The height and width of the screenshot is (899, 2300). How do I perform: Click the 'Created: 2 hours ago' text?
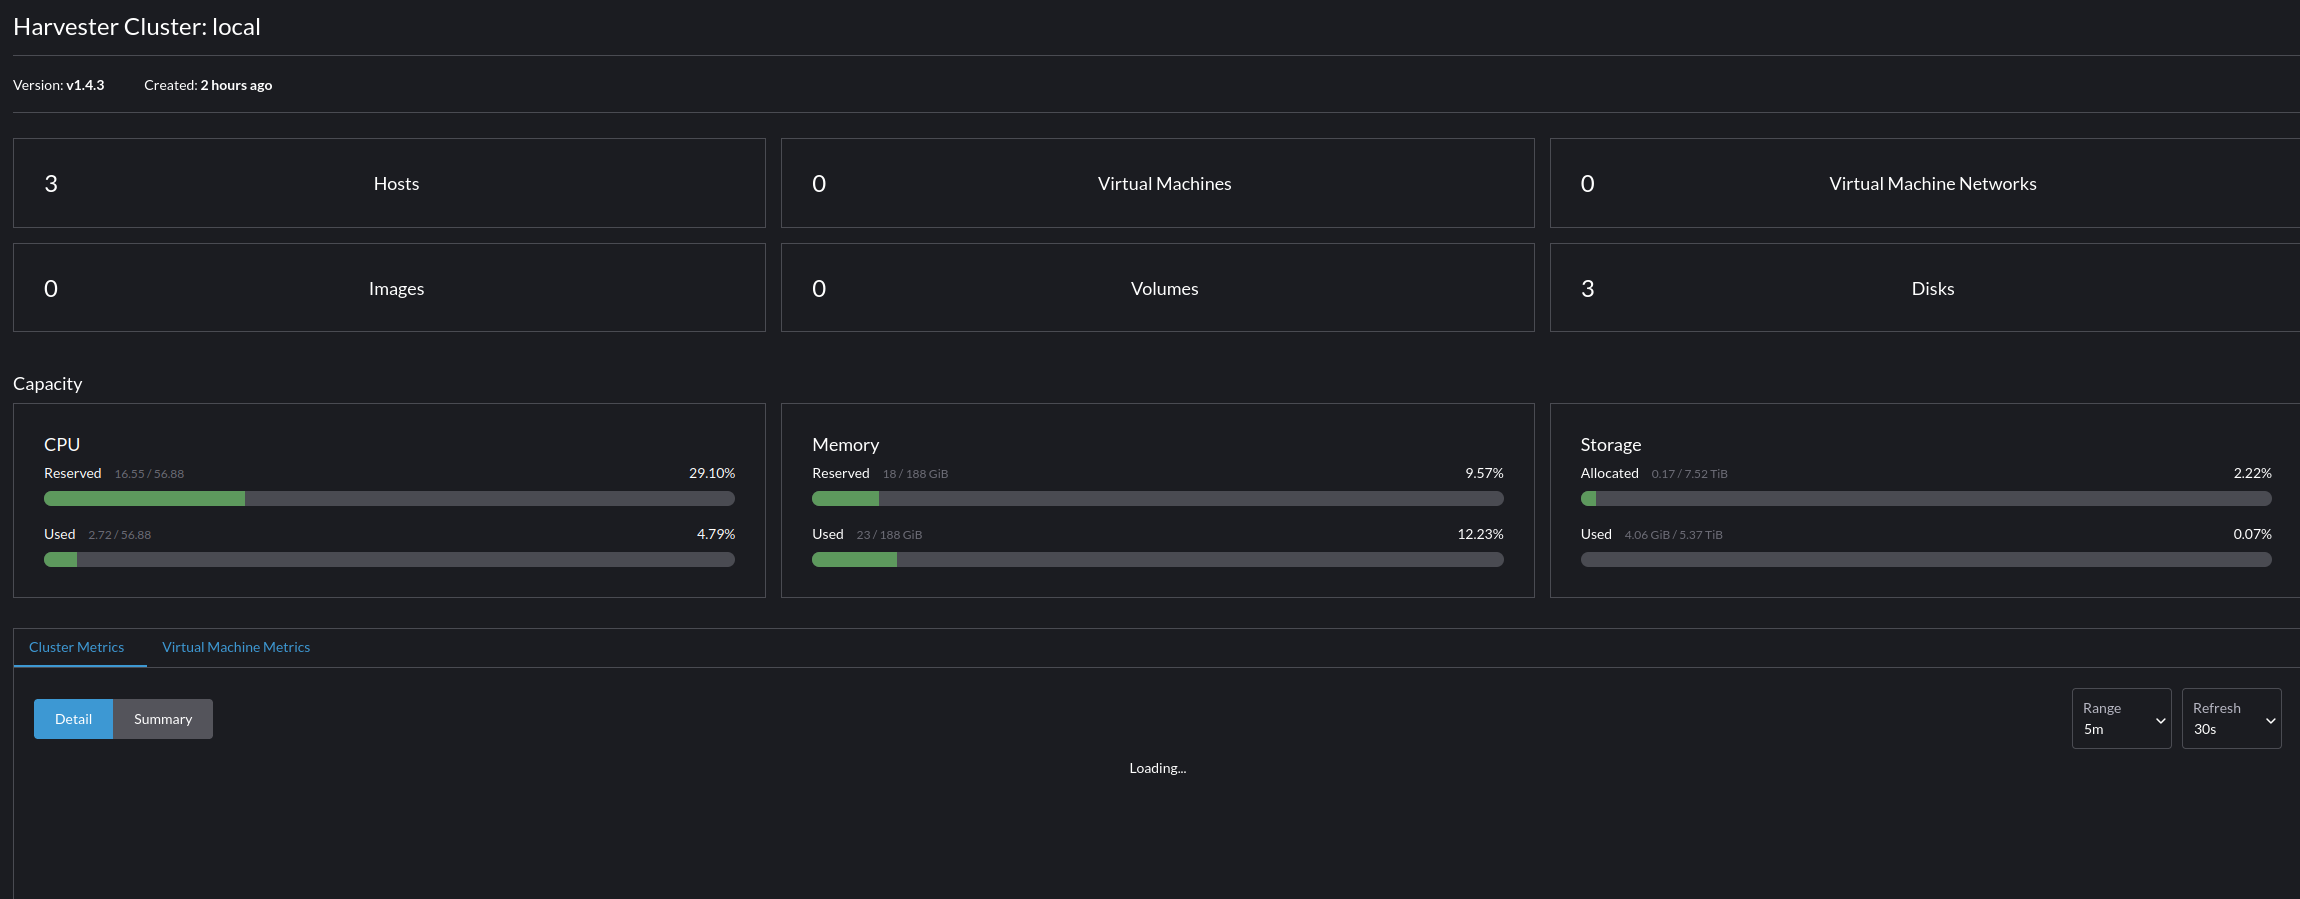(208, 85)
